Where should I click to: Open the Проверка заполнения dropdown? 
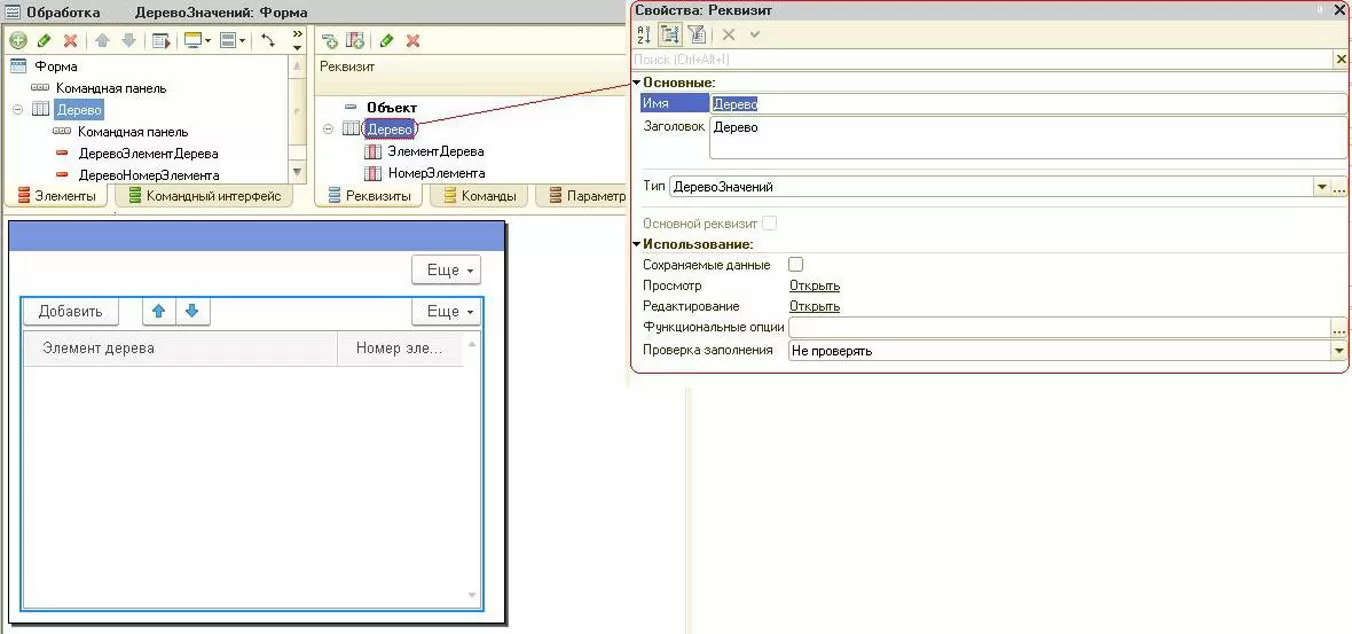(1339, 351)
